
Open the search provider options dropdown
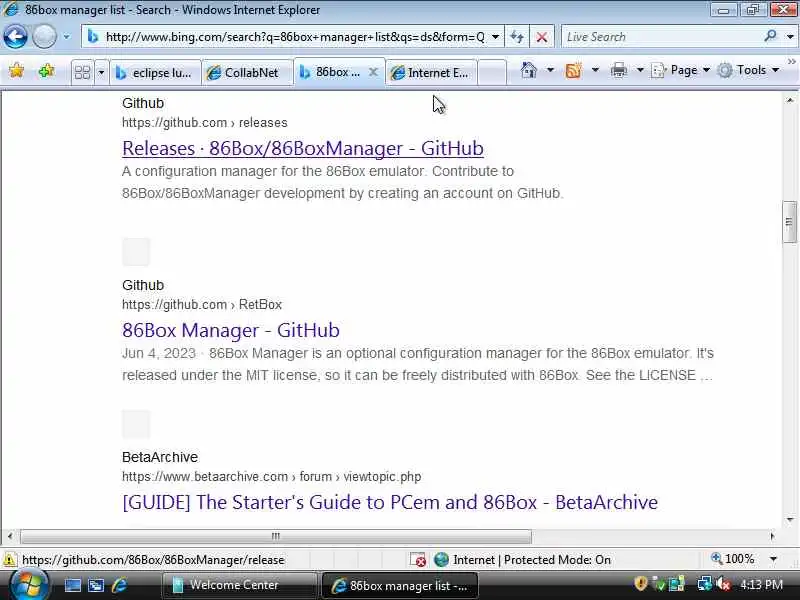coord(790,37)
